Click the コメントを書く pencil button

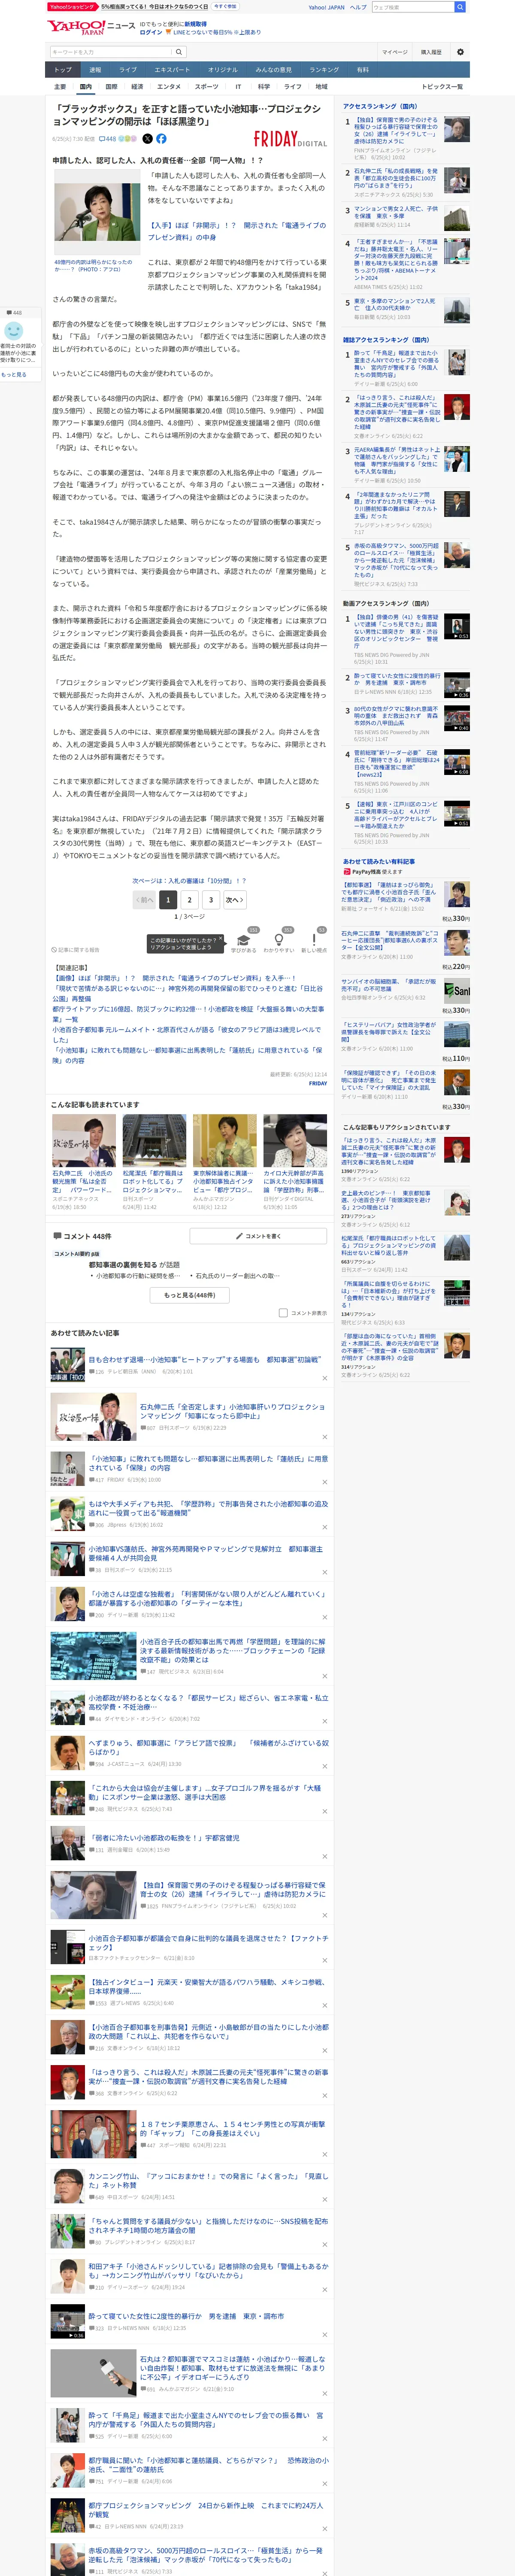(258, 1236)
